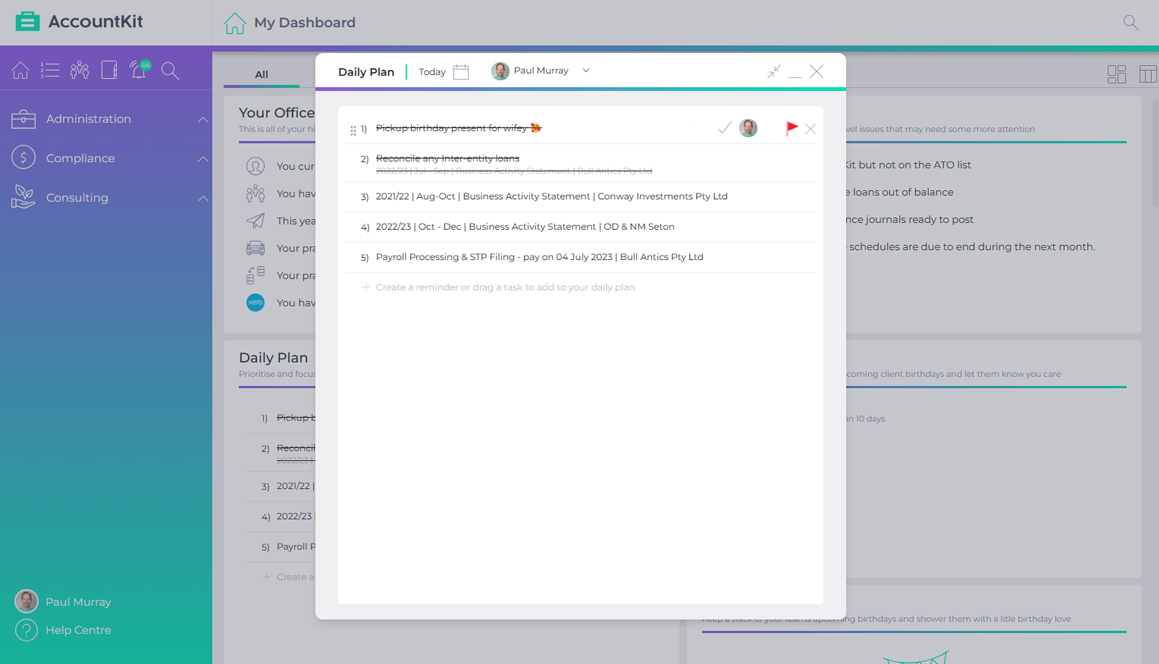Click schedules due to end issue text
1159x664 pixels.
click(x=971, y=247)
